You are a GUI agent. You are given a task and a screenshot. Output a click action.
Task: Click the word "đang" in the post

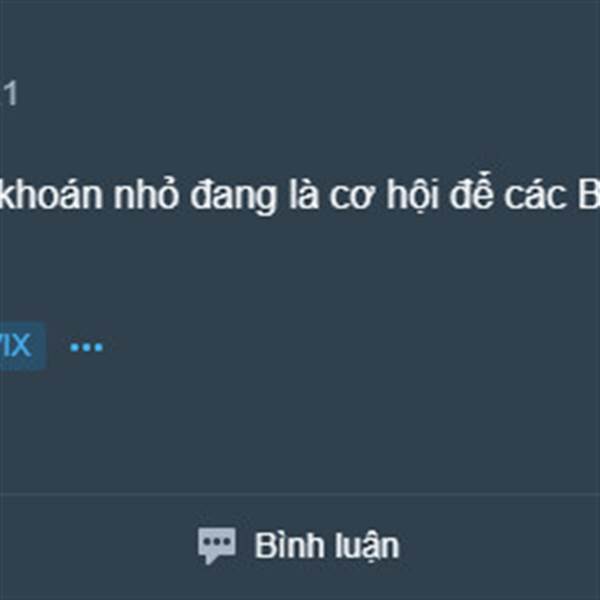tap(234, 197)
